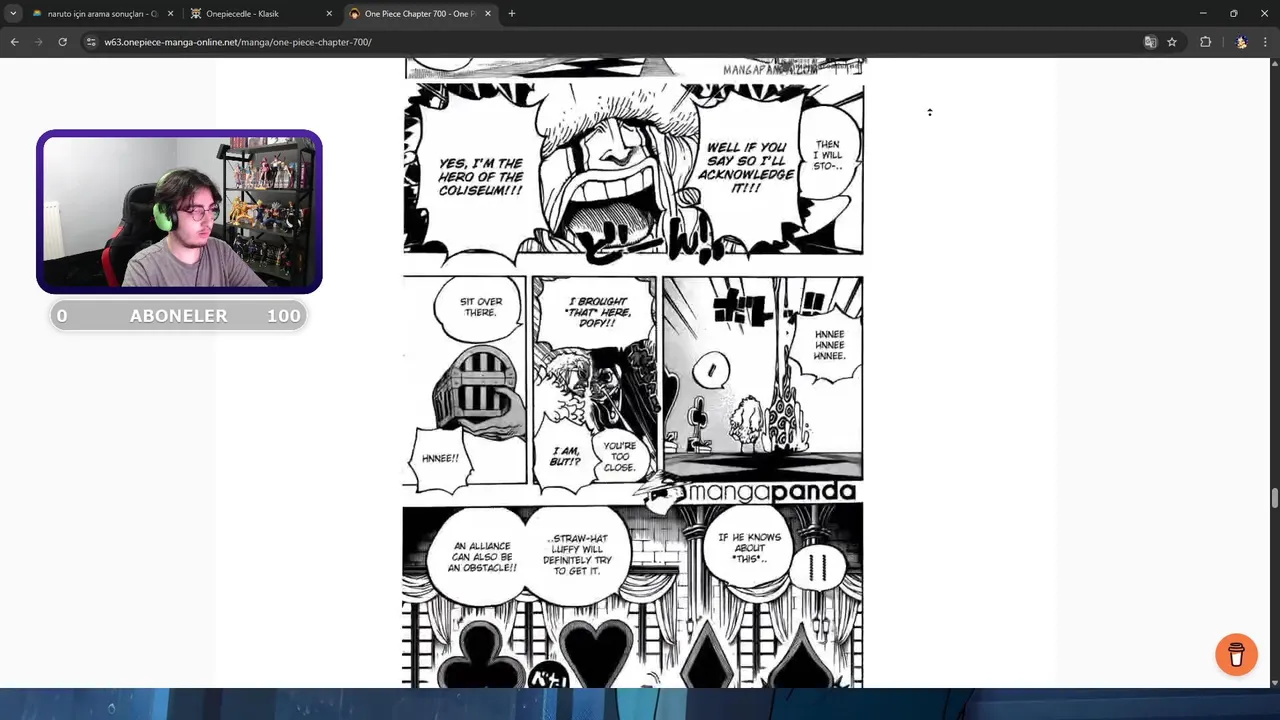The height and width of the screenshot is (720, 1280).
Task: Go forward to the next page
Action: [x=38, y=42]
